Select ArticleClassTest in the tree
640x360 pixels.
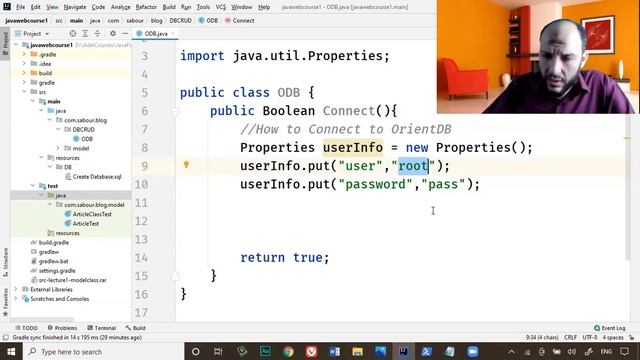pos(89,214)
